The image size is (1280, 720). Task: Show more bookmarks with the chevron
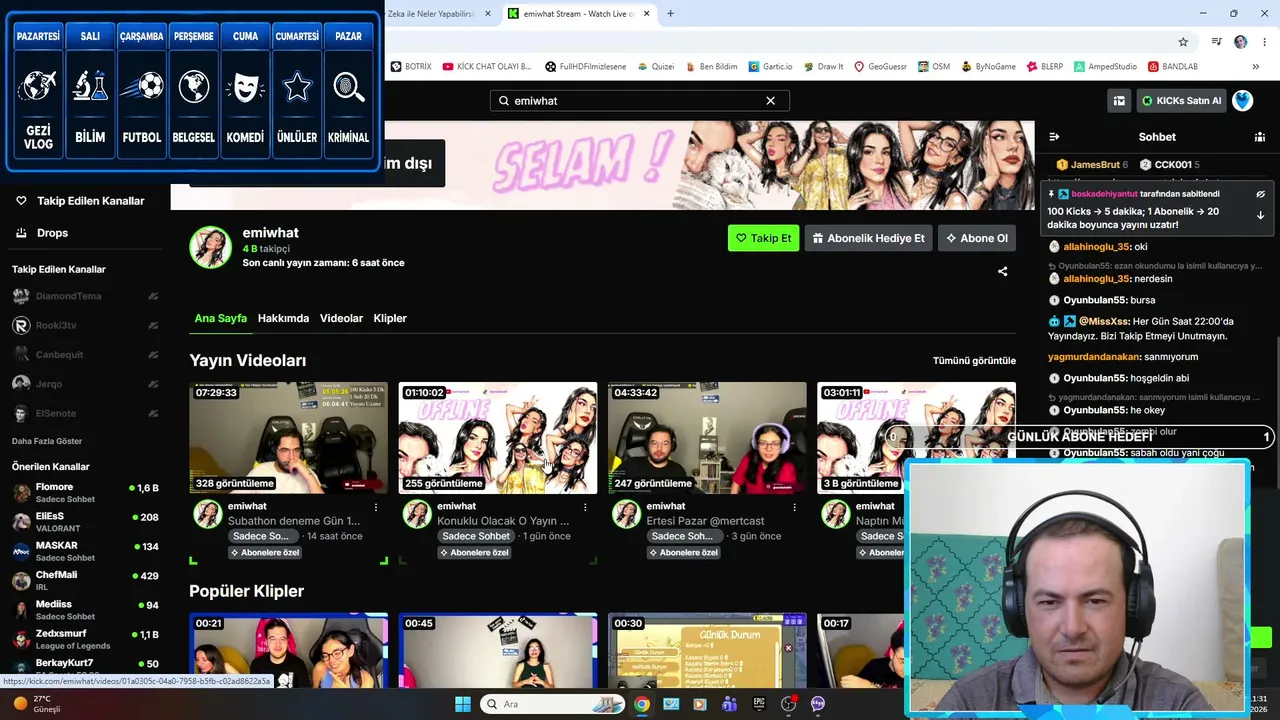[1256, 67]
